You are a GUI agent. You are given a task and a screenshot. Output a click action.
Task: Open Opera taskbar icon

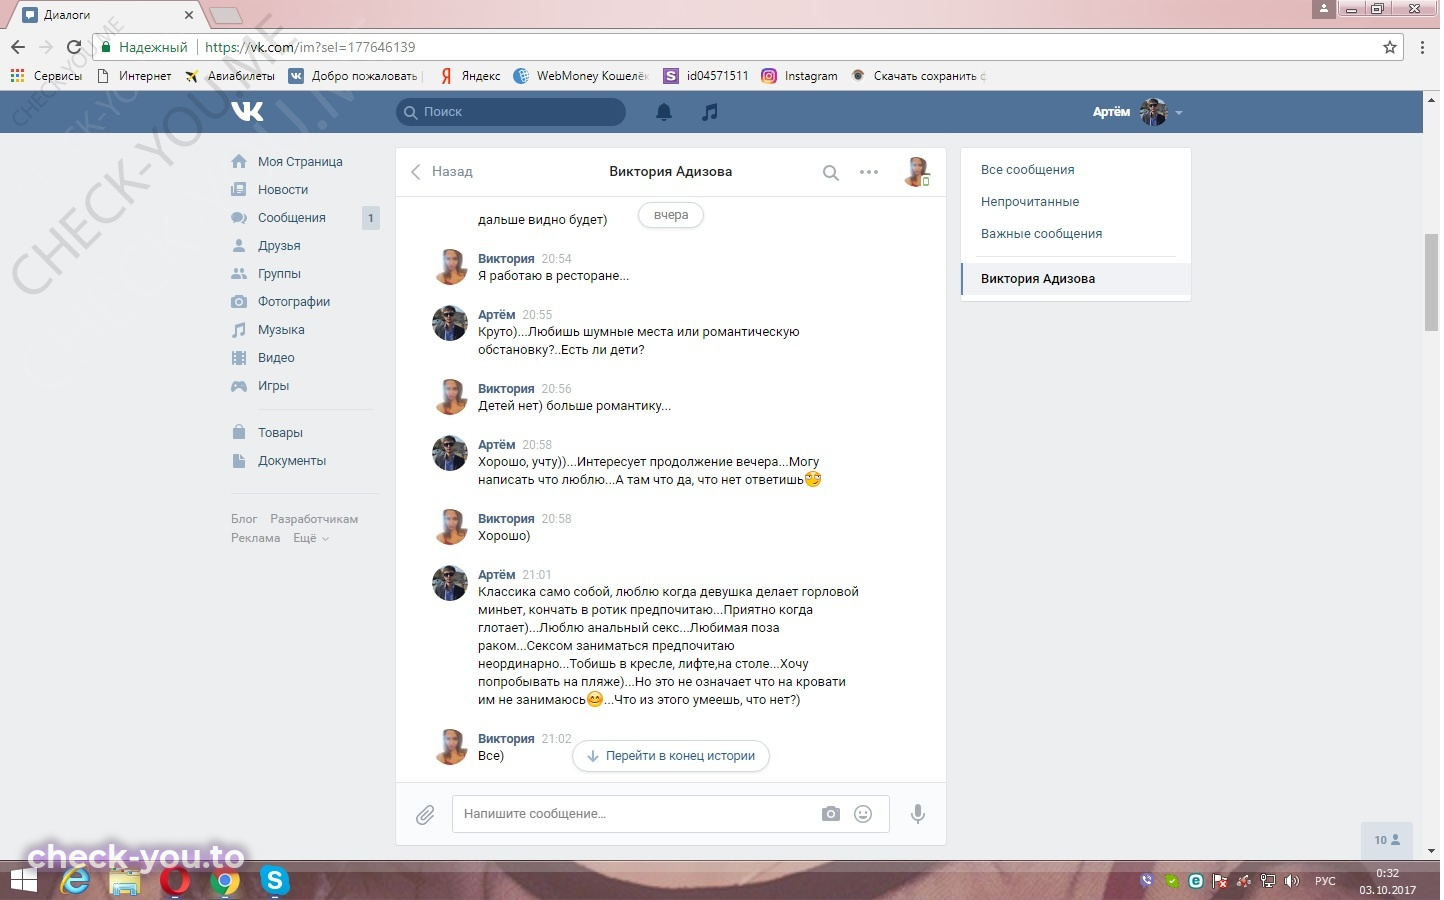coord(175,880)
